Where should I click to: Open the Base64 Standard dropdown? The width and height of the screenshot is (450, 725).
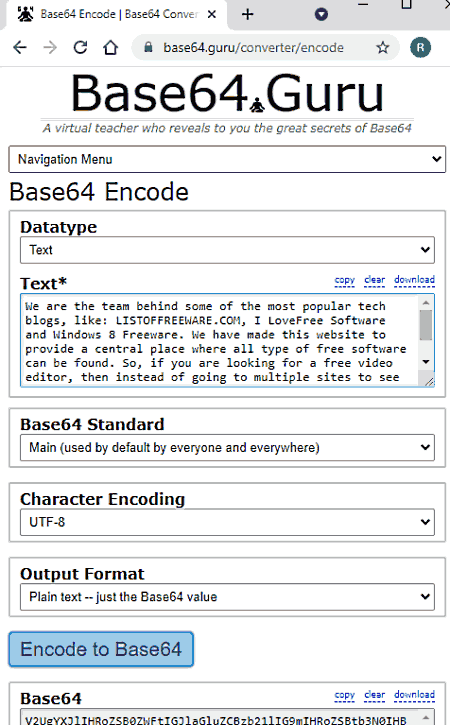tap(227, 448)
